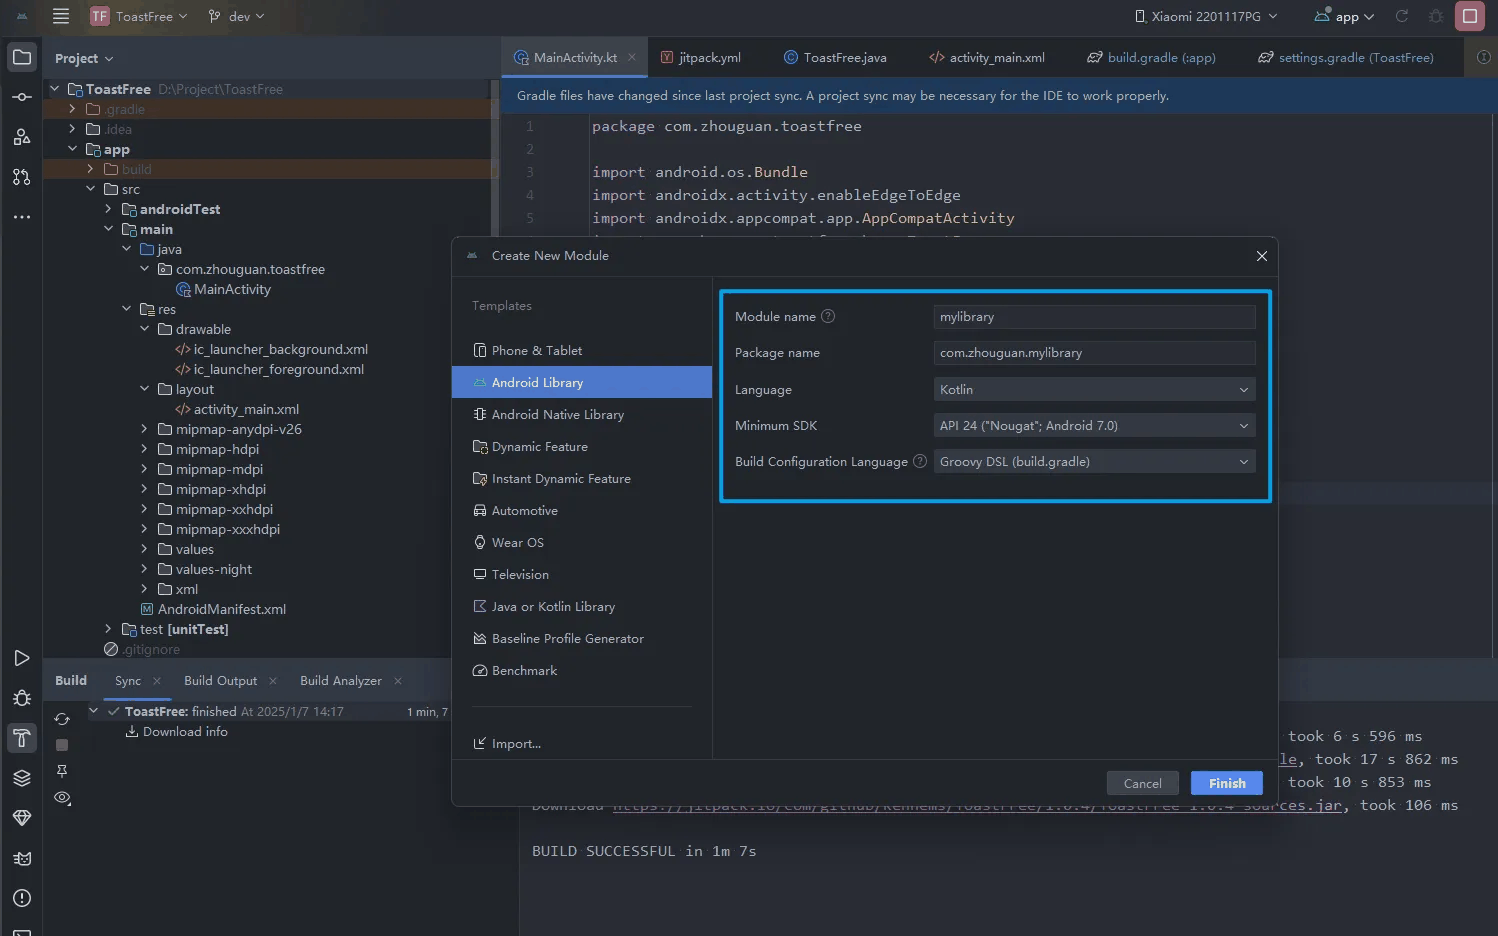
Task: Open Build Configuration Language dropdown
Action: [x=1094, y=461]
